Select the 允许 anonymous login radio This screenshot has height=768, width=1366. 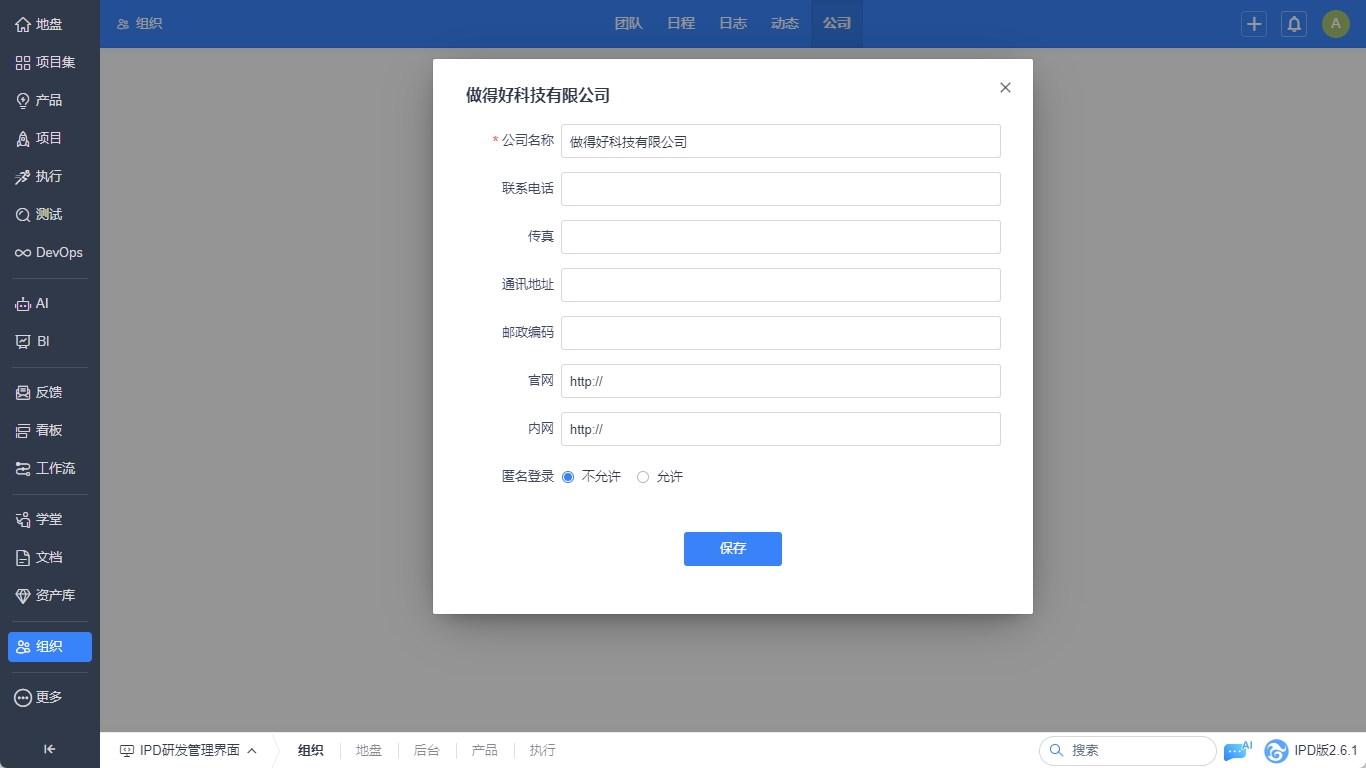(643, 477)
